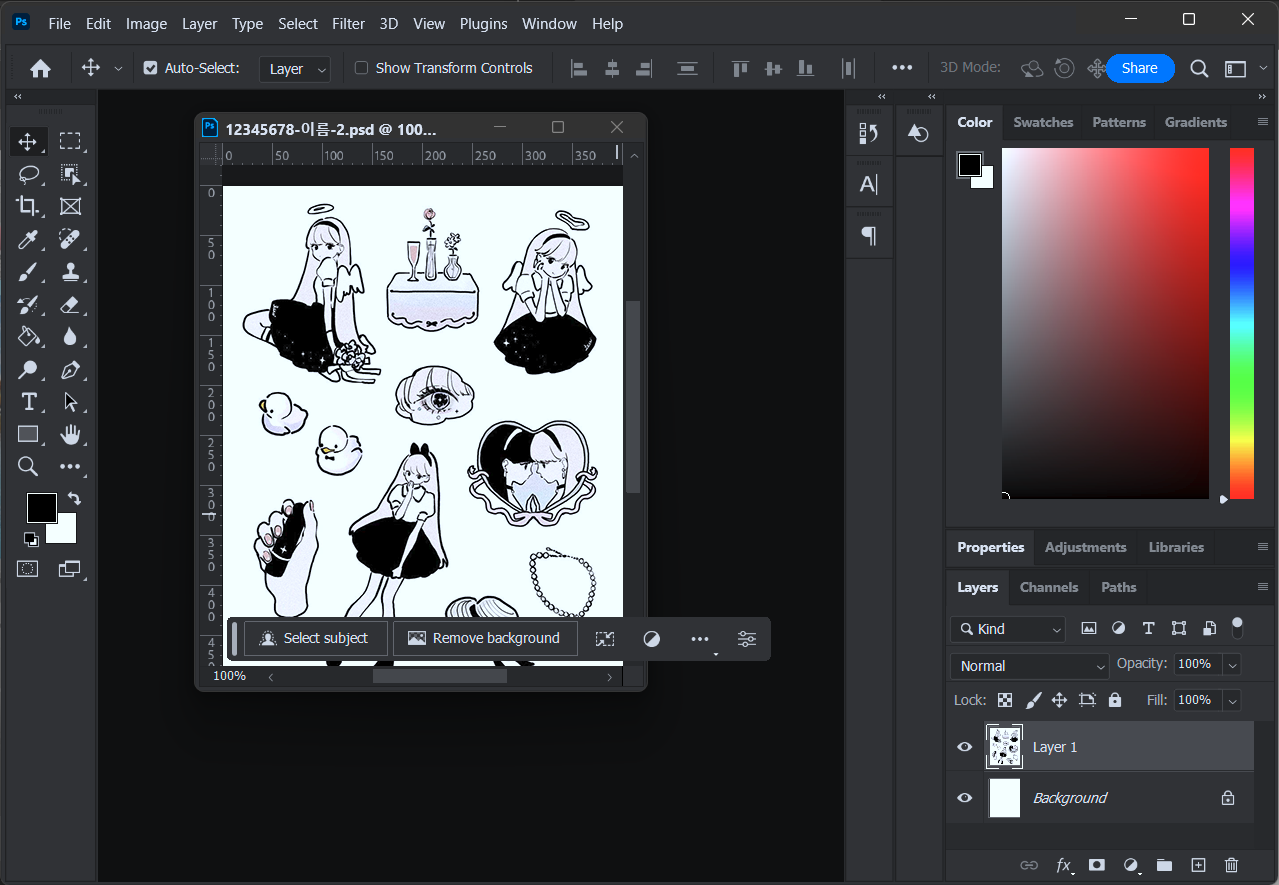Open the Move tool preset picker arrow
The height and width of the screenshot is (885, 1279).
[118, 69]
